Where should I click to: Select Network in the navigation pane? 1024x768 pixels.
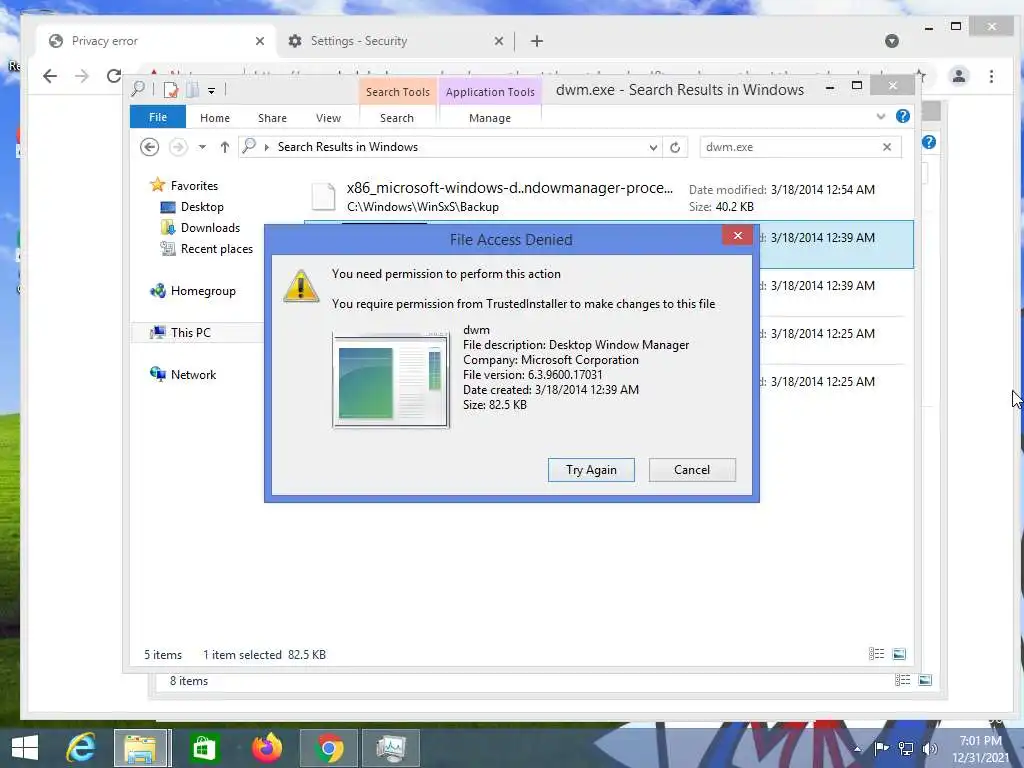coord(193,374)
